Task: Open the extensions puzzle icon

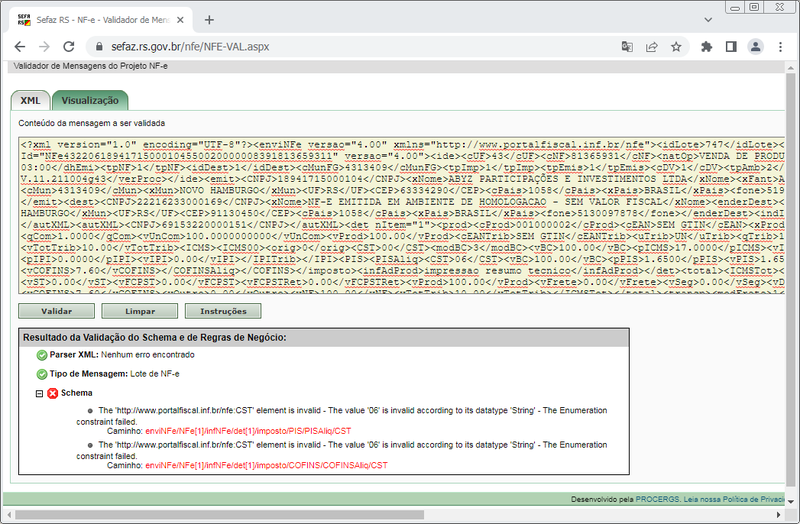Action: (707, 47)
